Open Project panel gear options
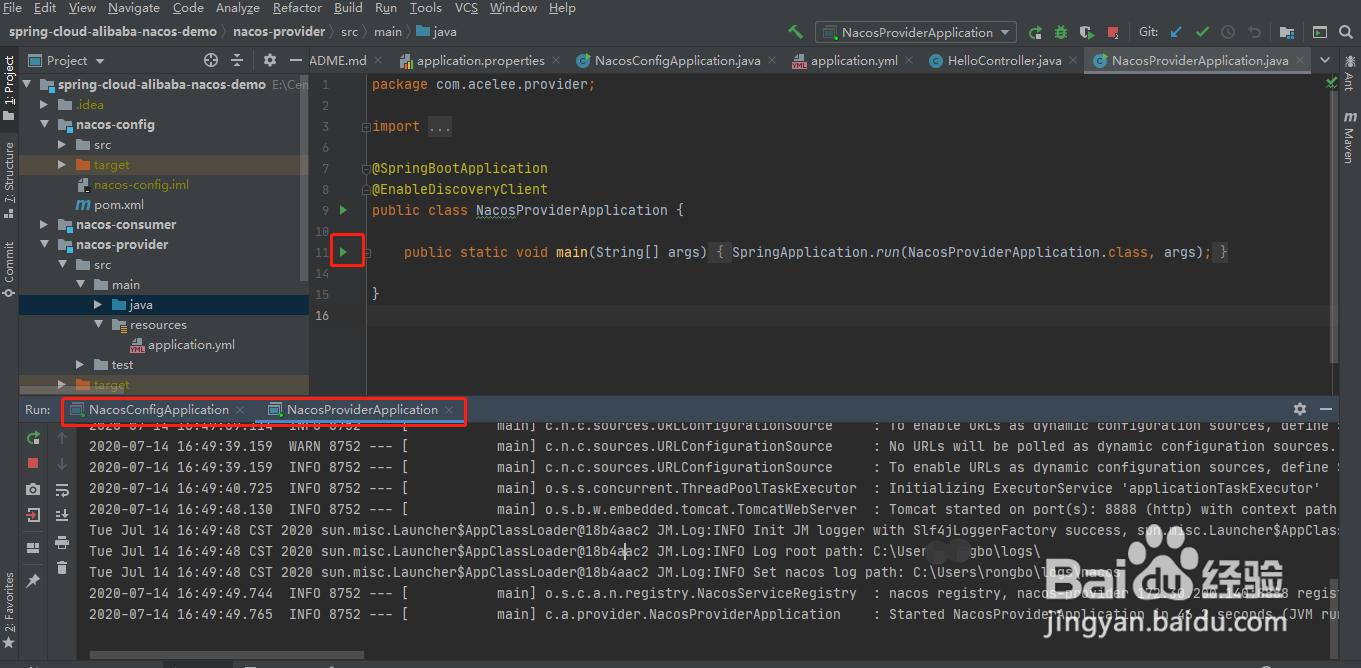Viewport: 1361px width, 668px height. 270,60
